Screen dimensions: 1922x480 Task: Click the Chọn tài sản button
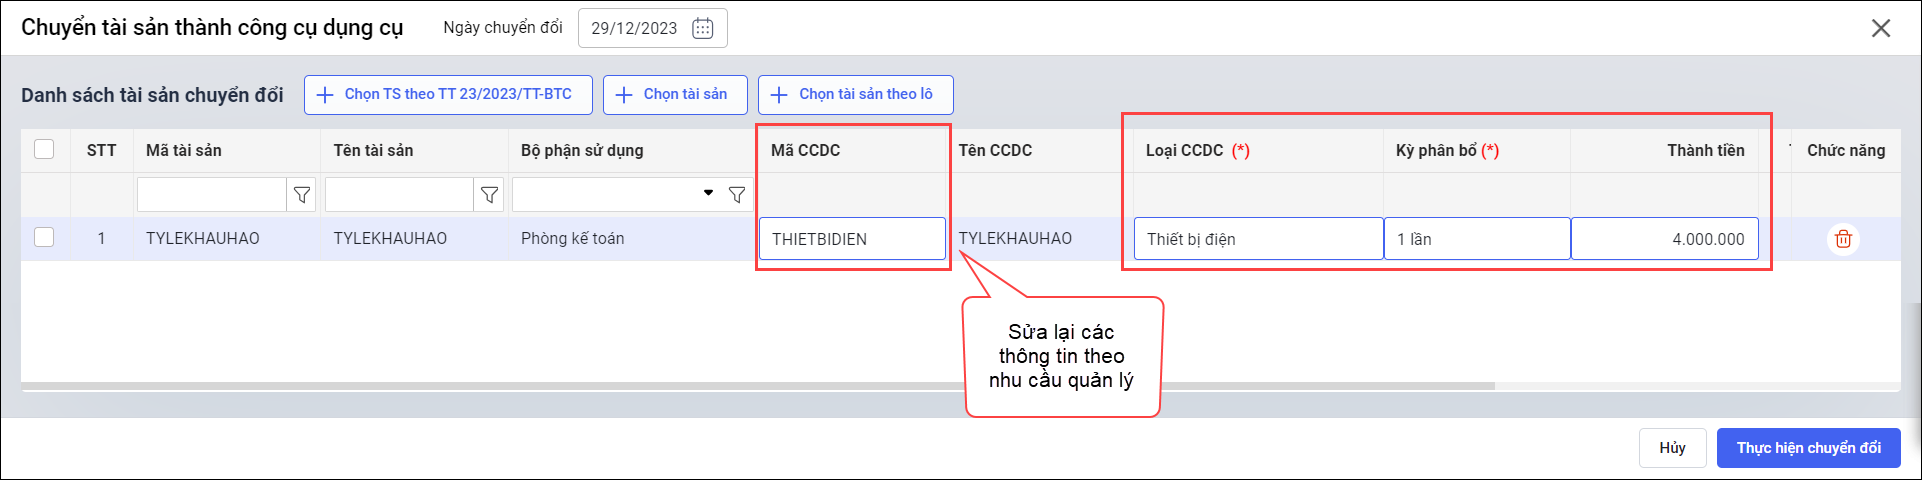coord(675,95)
